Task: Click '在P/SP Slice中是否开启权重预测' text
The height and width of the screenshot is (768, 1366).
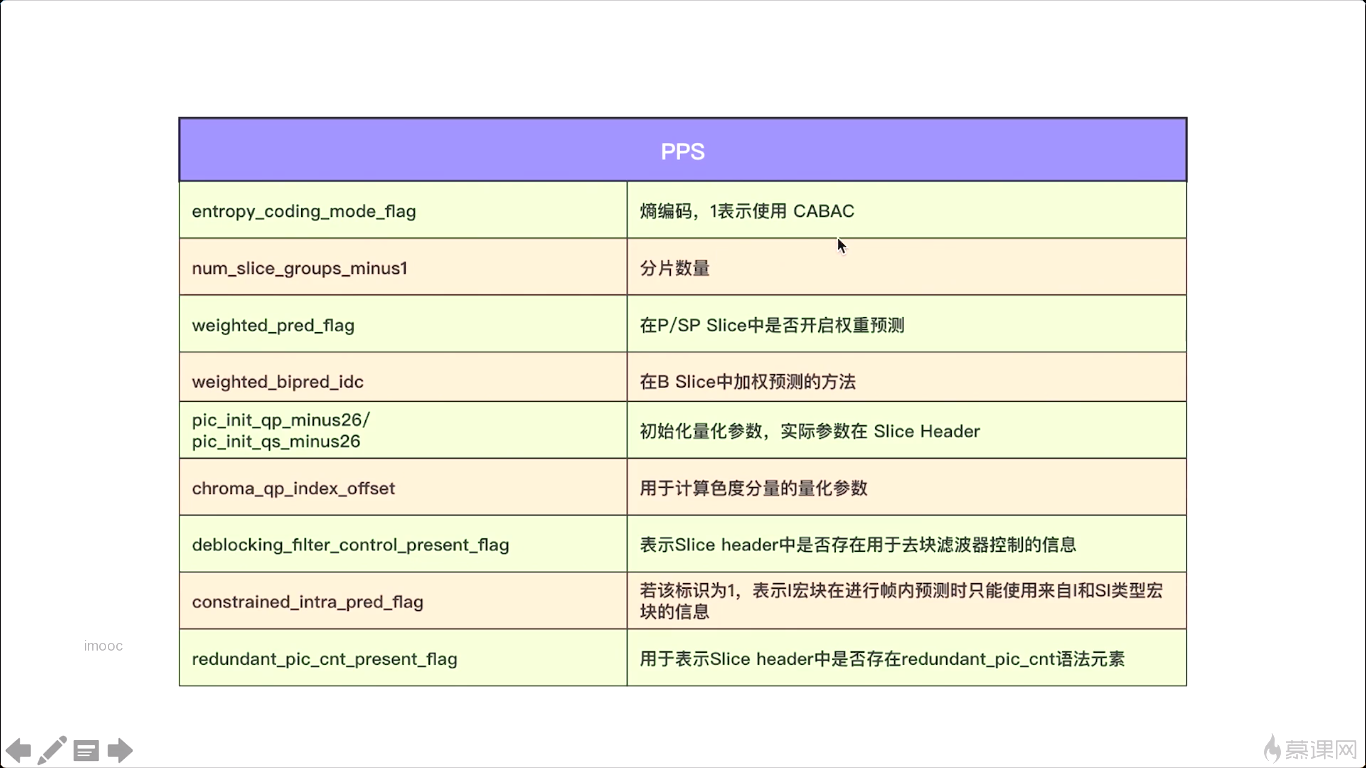Action: 772,325
